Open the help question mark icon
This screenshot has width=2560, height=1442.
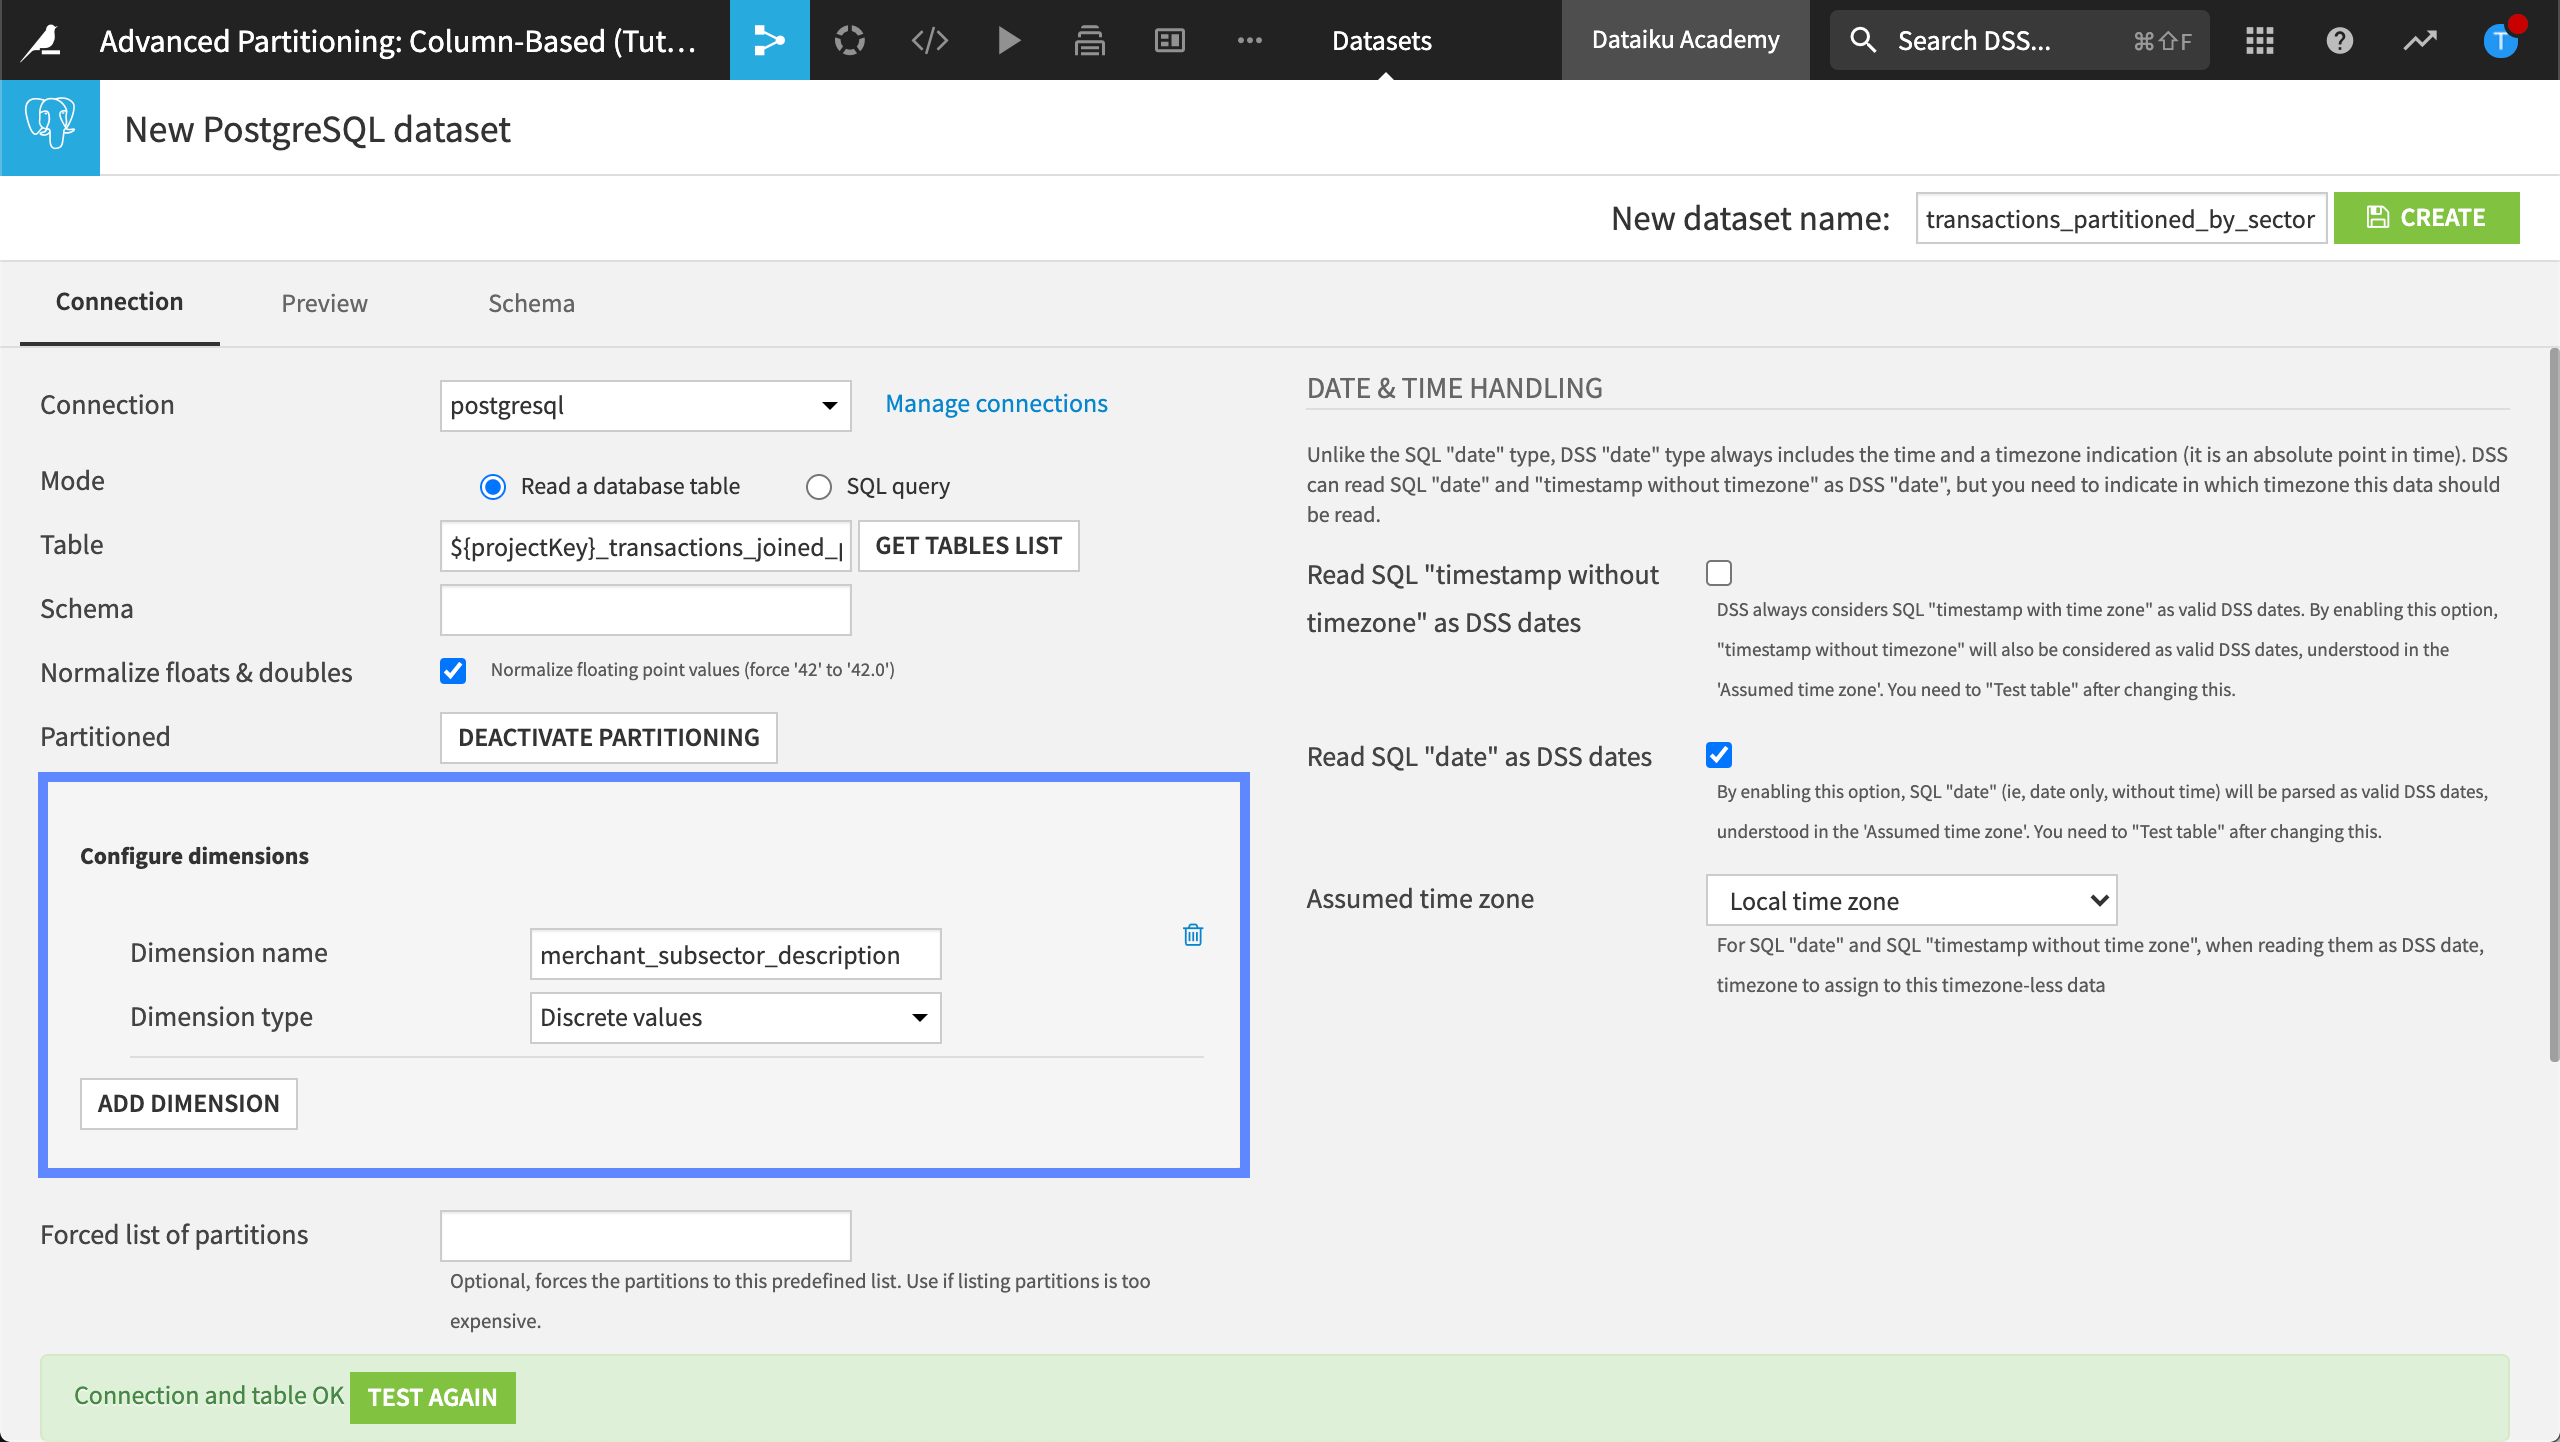tap(2339, 40)
